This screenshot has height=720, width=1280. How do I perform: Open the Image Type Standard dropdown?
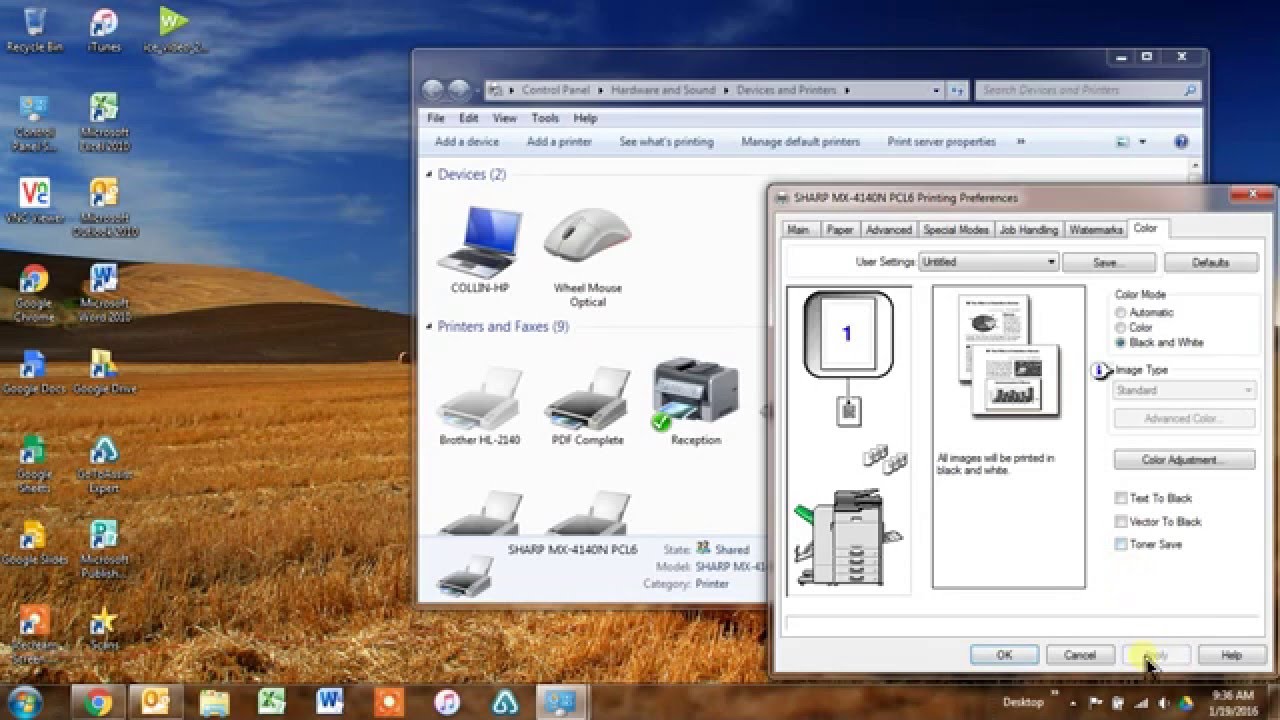pyautogui.click(x=1184, y=390)
